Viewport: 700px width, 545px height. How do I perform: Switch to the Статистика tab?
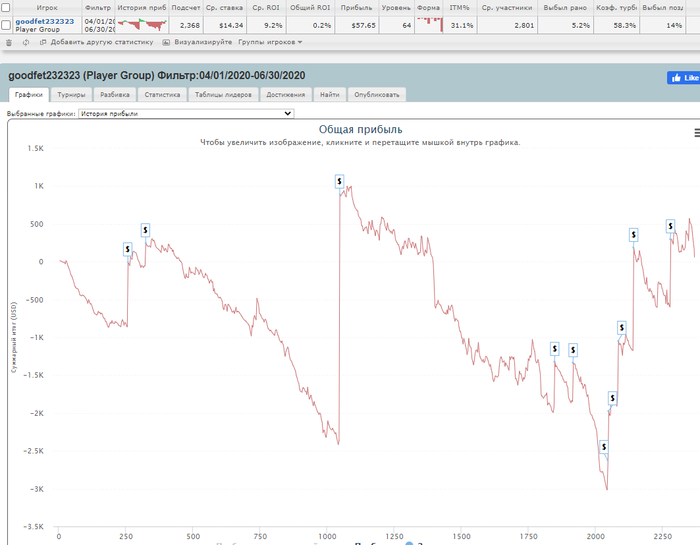162,95
